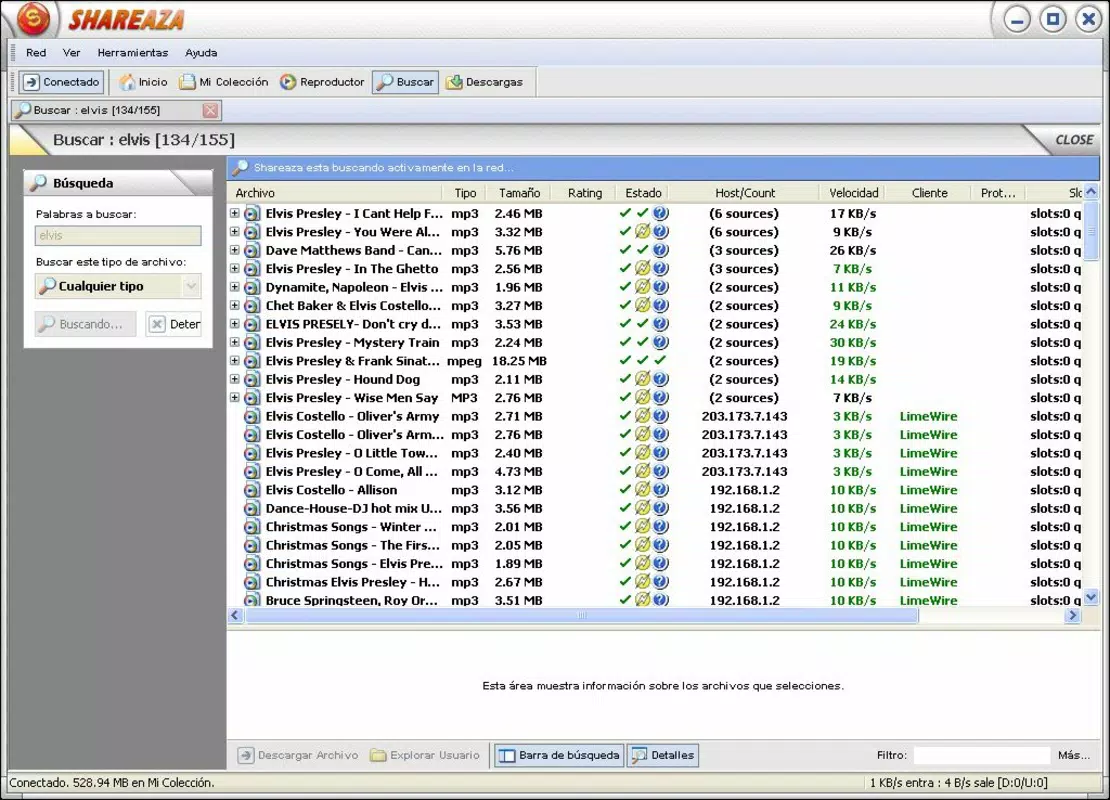Click the Shareaza logo icon
This screenshot has width=1110, height=800.
[33, 18]
